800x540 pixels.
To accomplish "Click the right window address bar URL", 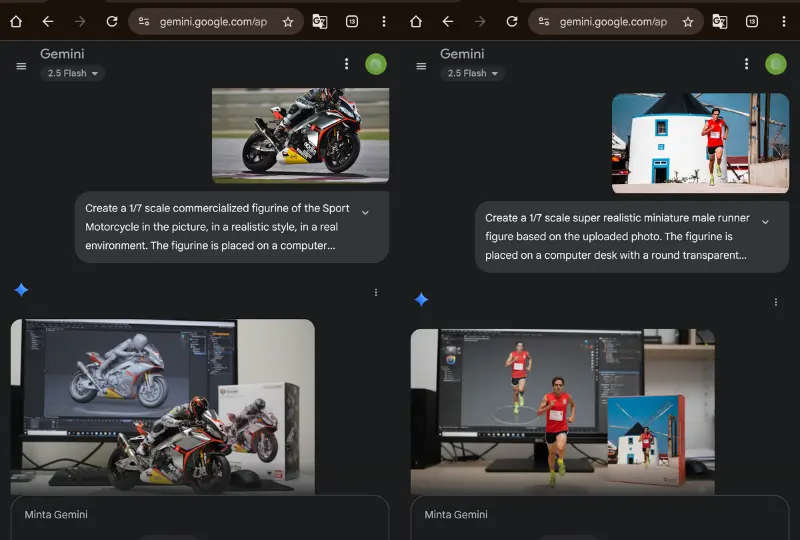I will click(613, 22).
